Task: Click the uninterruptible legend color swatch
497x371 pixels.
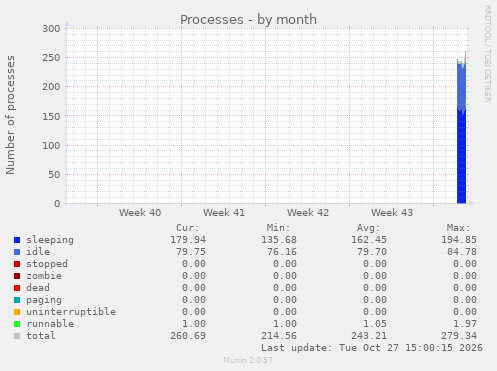Action: [x=17, y=312]
